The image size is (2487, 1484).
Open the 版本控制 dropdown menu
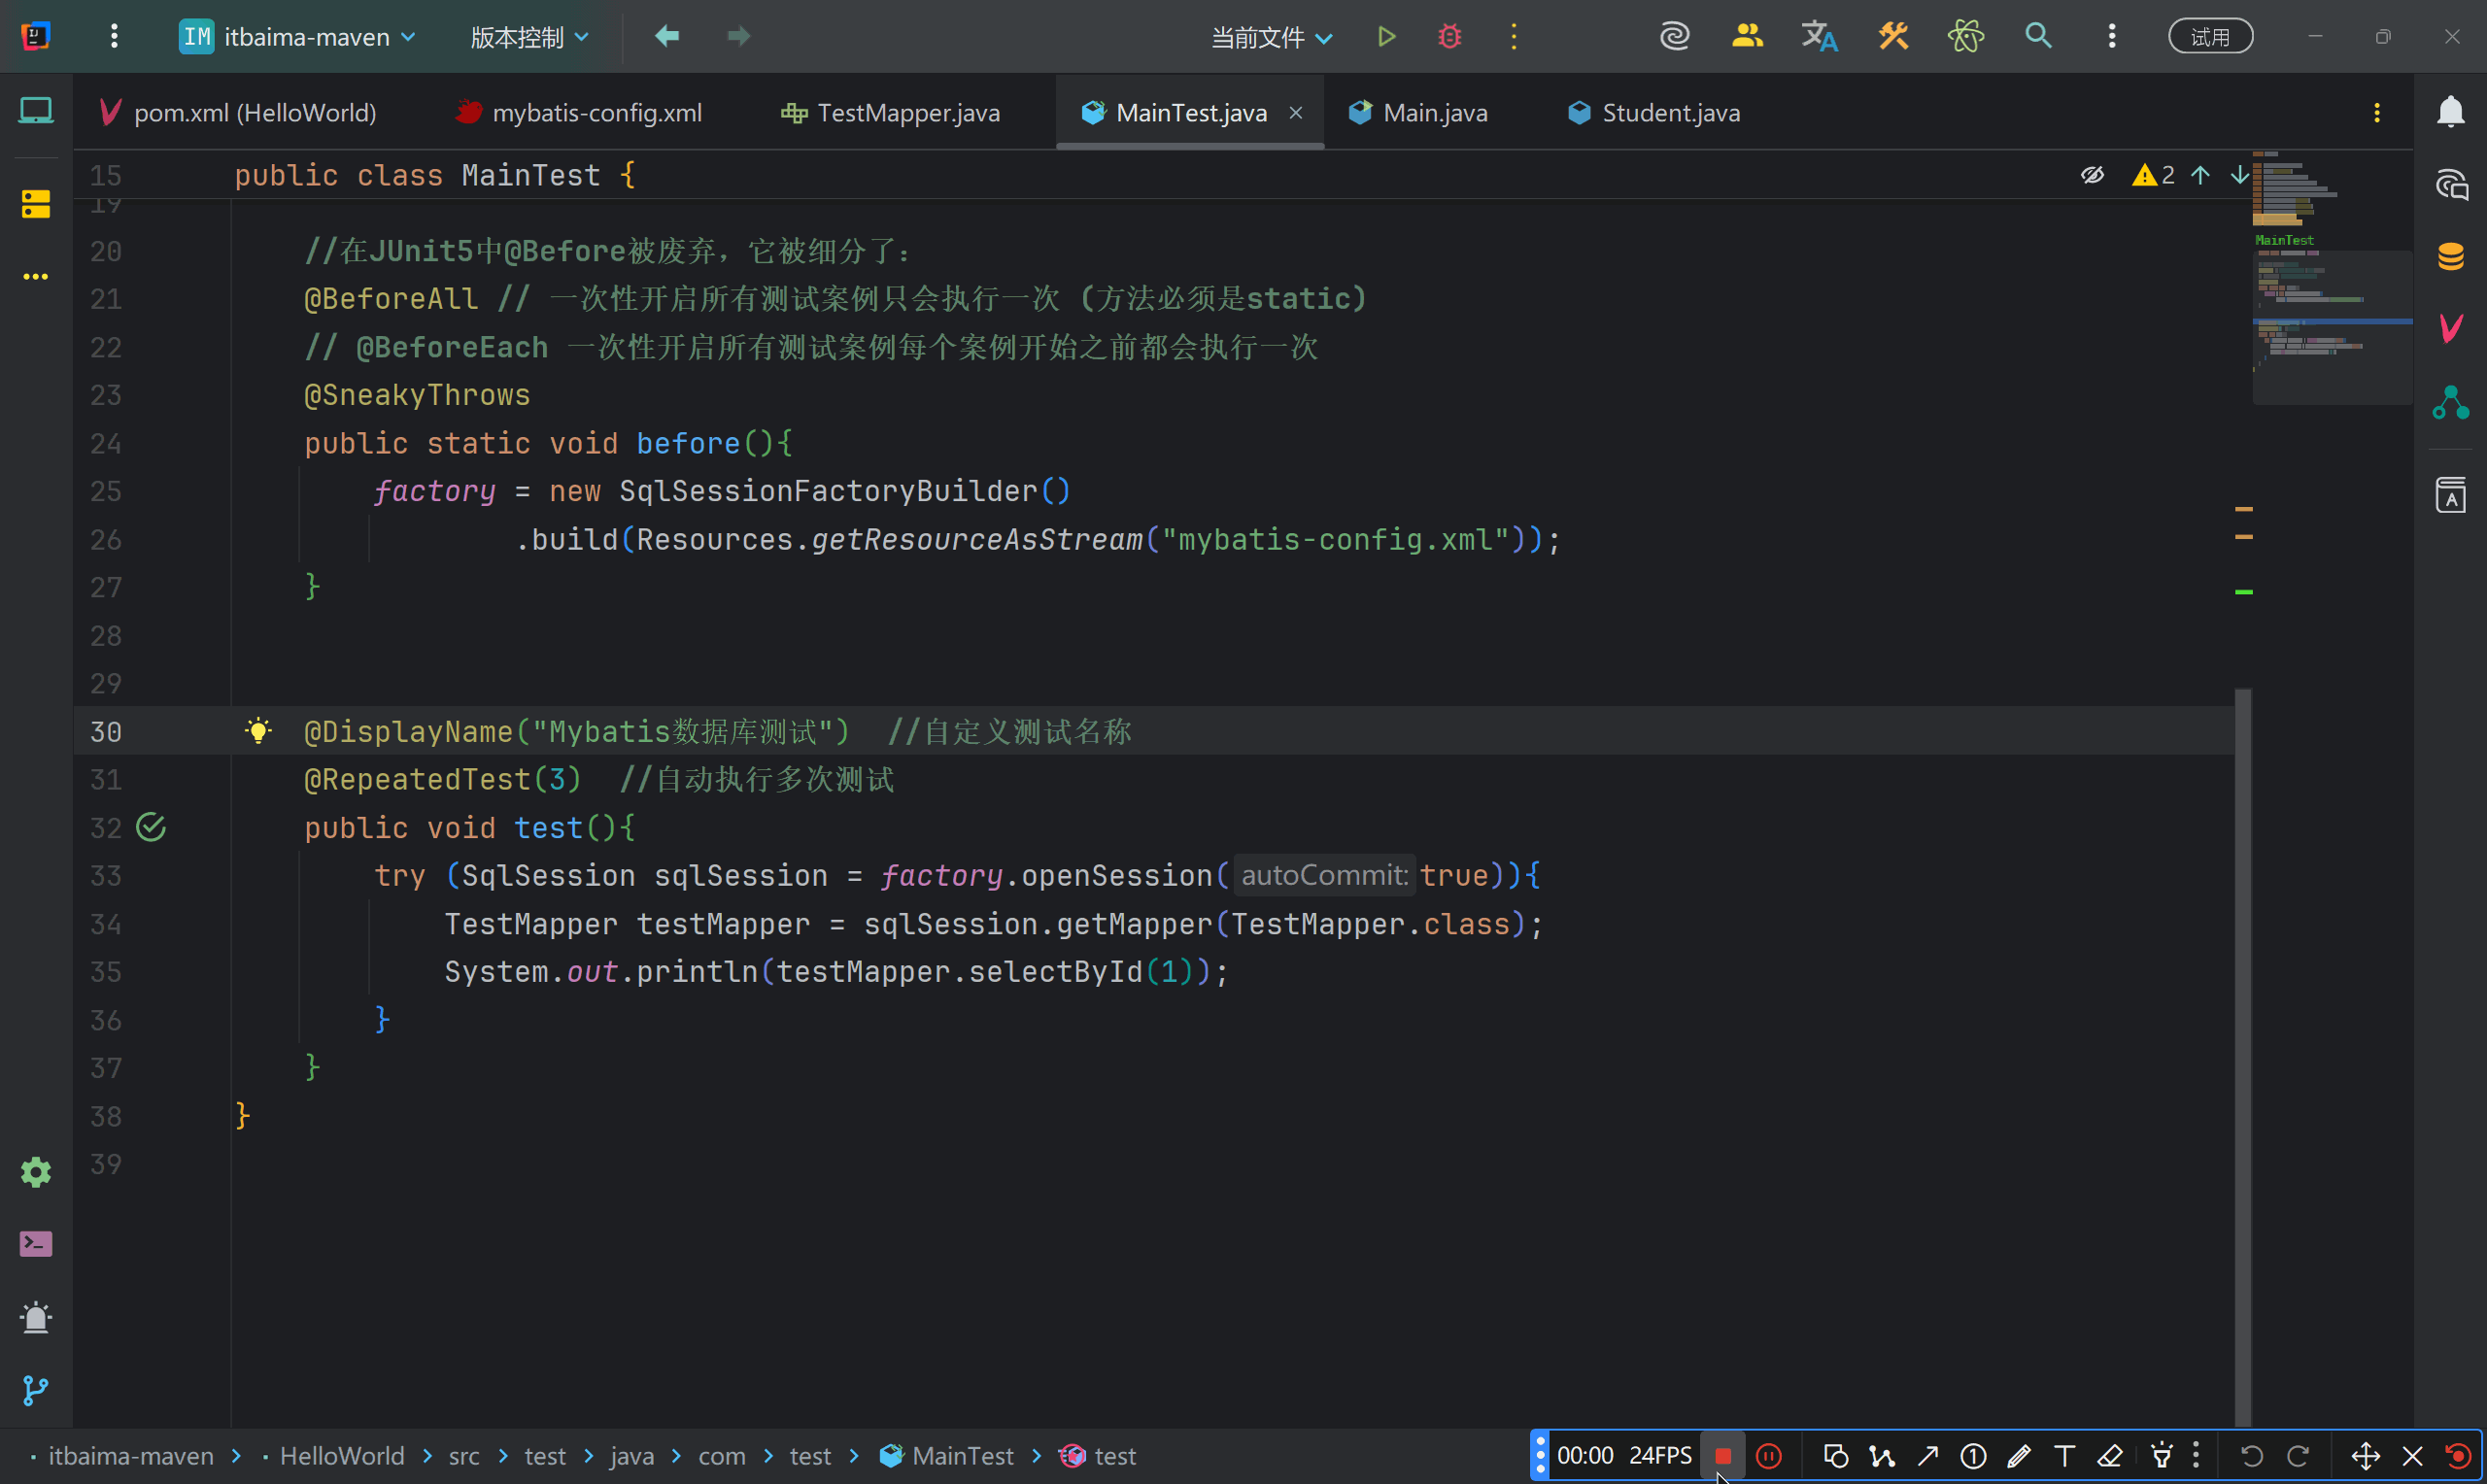click(529, 37)
